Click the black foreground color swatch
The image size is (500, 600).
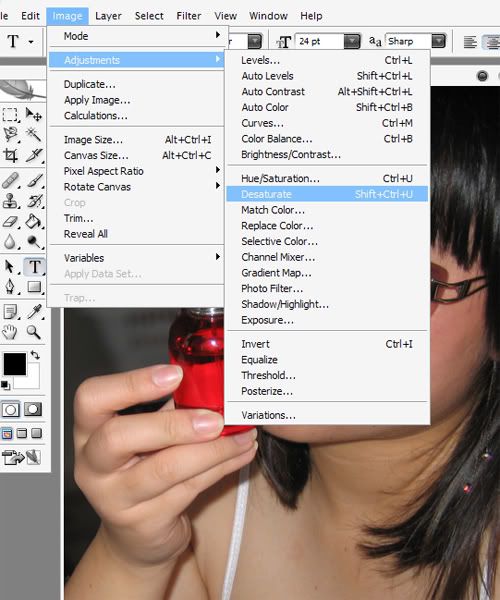15,364
